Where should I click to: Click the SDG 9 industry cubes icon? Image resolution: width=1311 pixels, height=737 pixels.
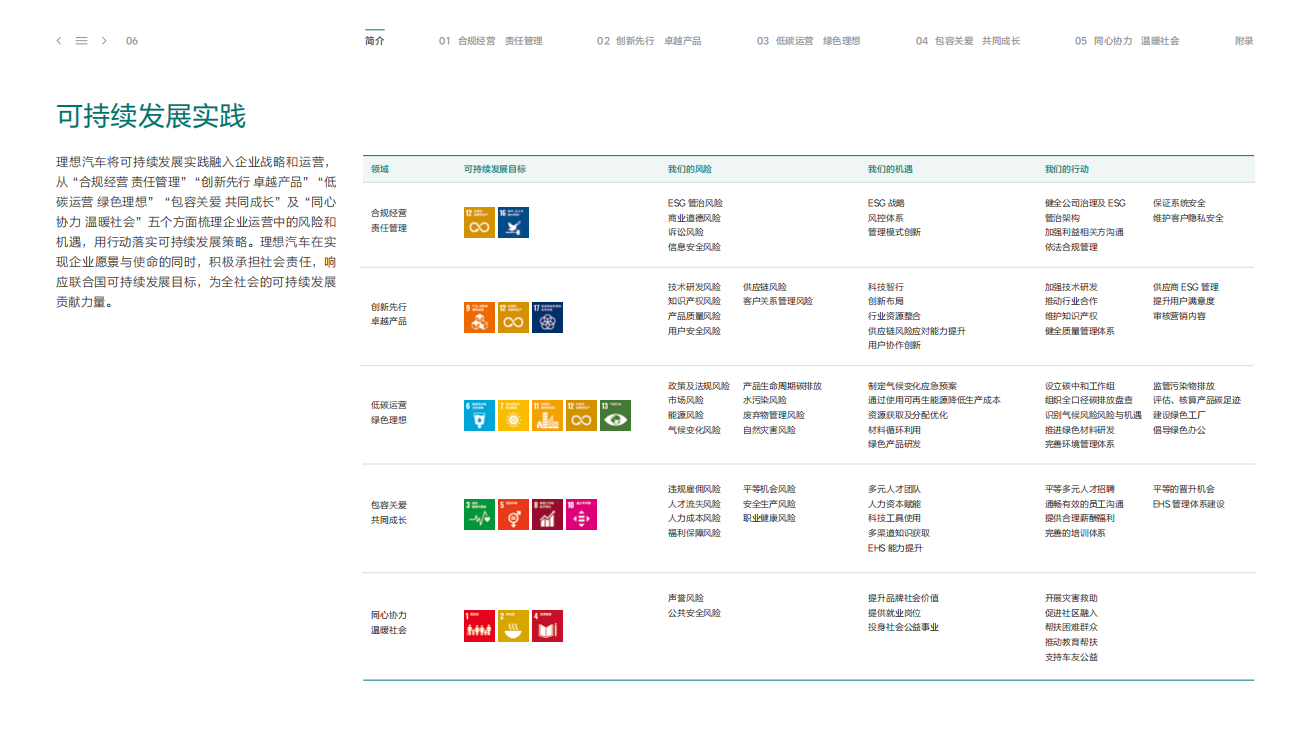[x=480, y=317]
